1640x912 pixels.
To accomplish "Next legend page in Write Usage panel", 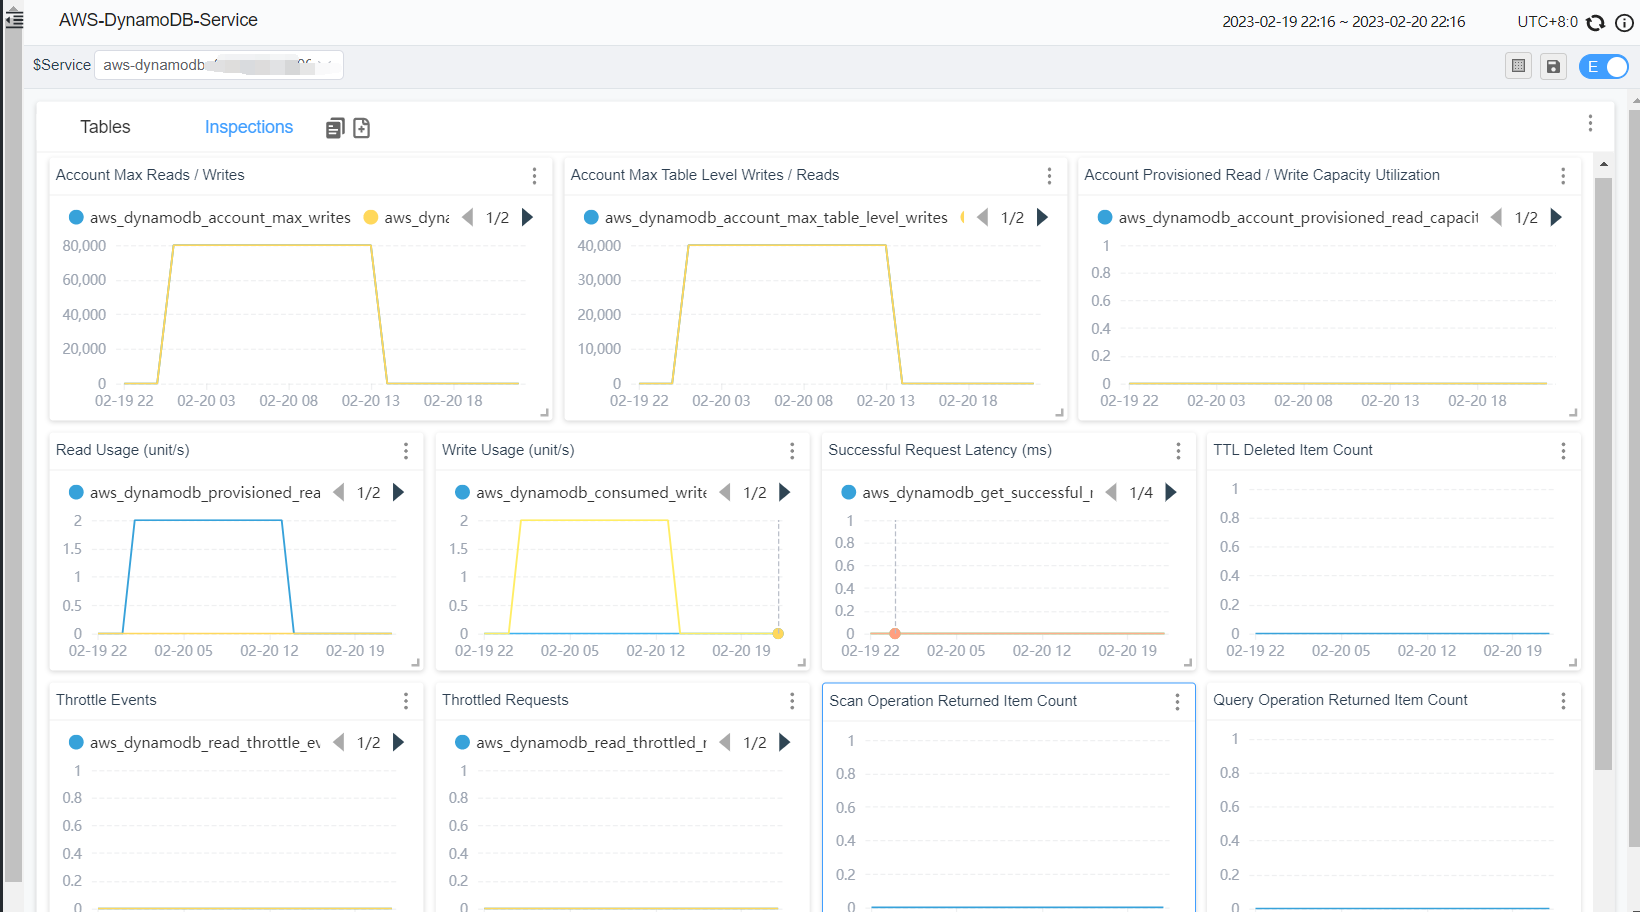I will [784, 492].
